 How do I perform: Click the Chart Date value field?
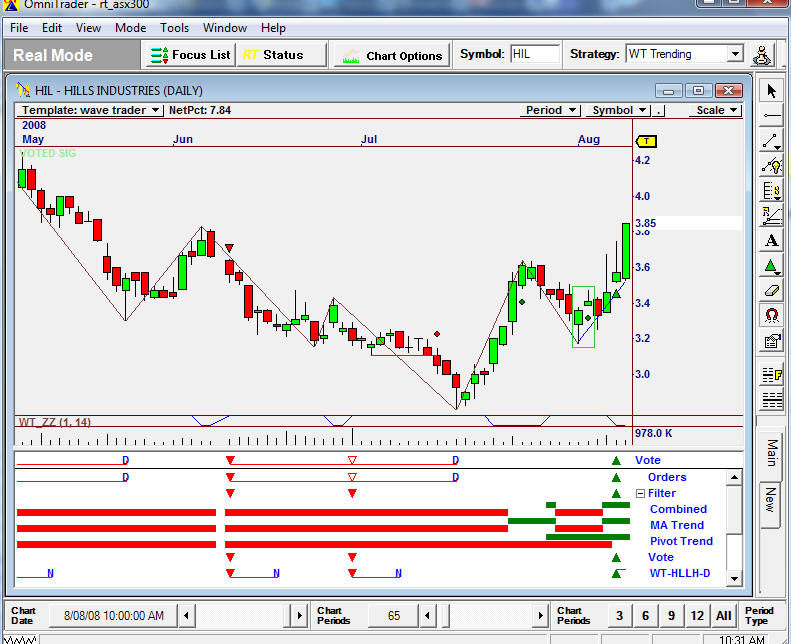[114, 616]
